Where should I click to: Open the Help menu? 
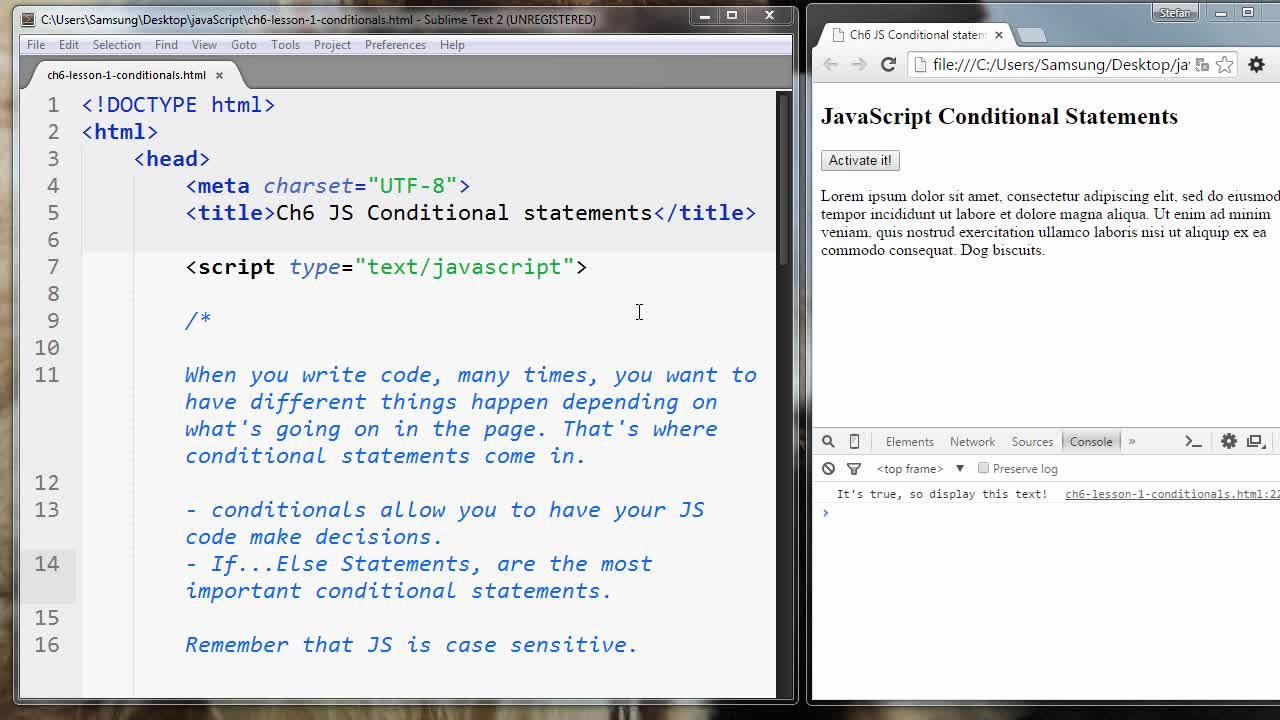tap(452, 45)
